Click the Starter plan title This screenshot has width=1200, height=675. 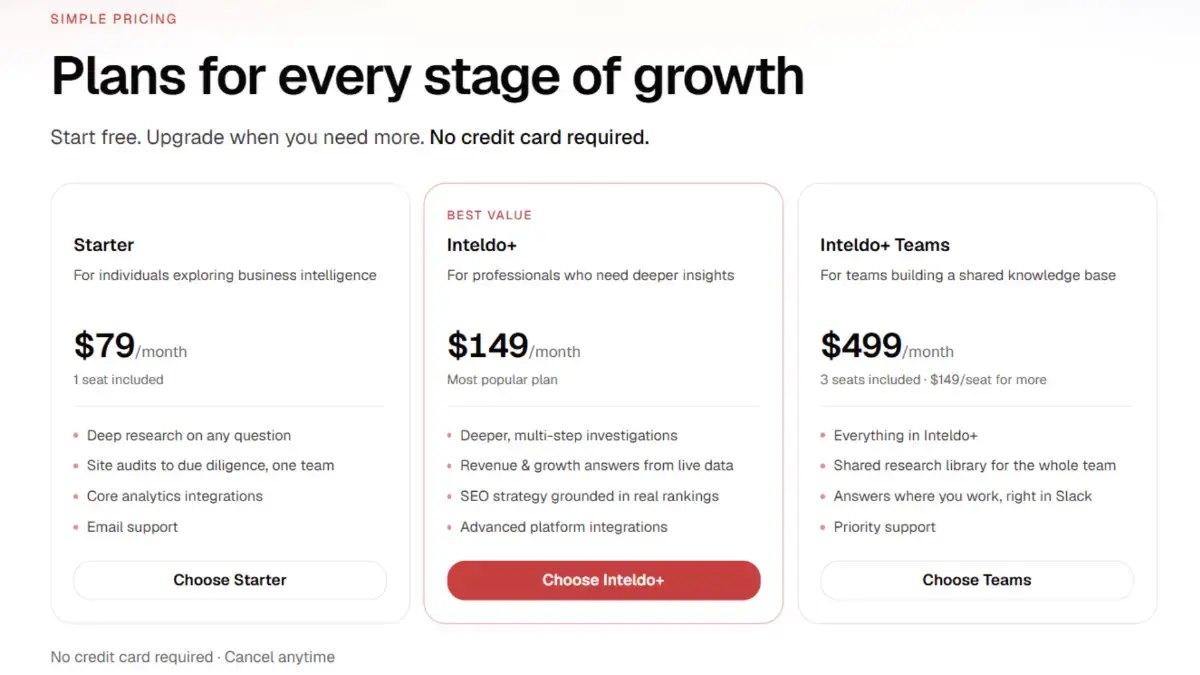click(x=104, y=245)
